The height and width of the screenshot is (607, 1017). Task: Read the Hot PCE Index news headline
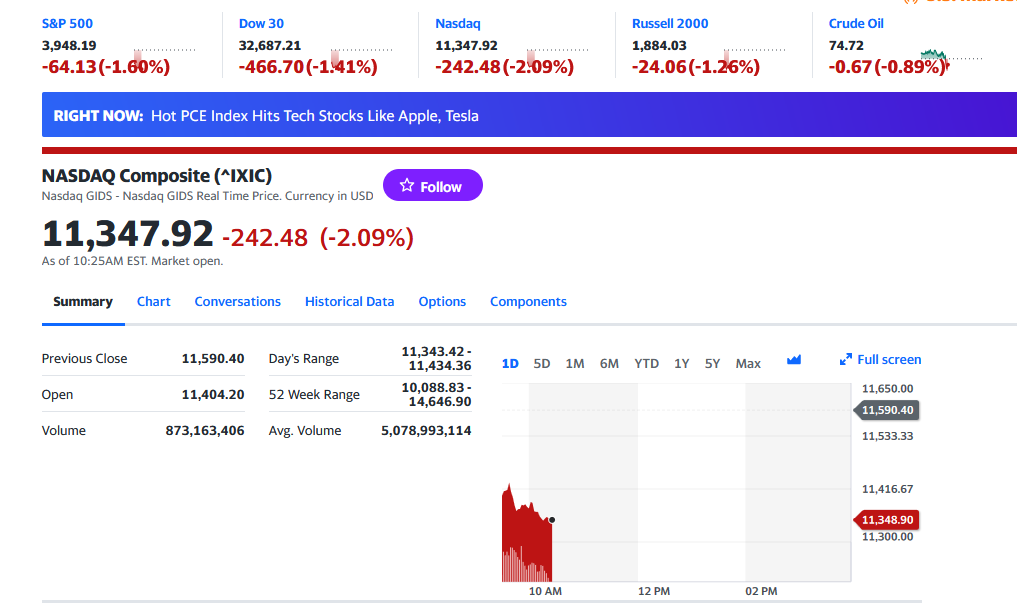click(x=315, y=116)
